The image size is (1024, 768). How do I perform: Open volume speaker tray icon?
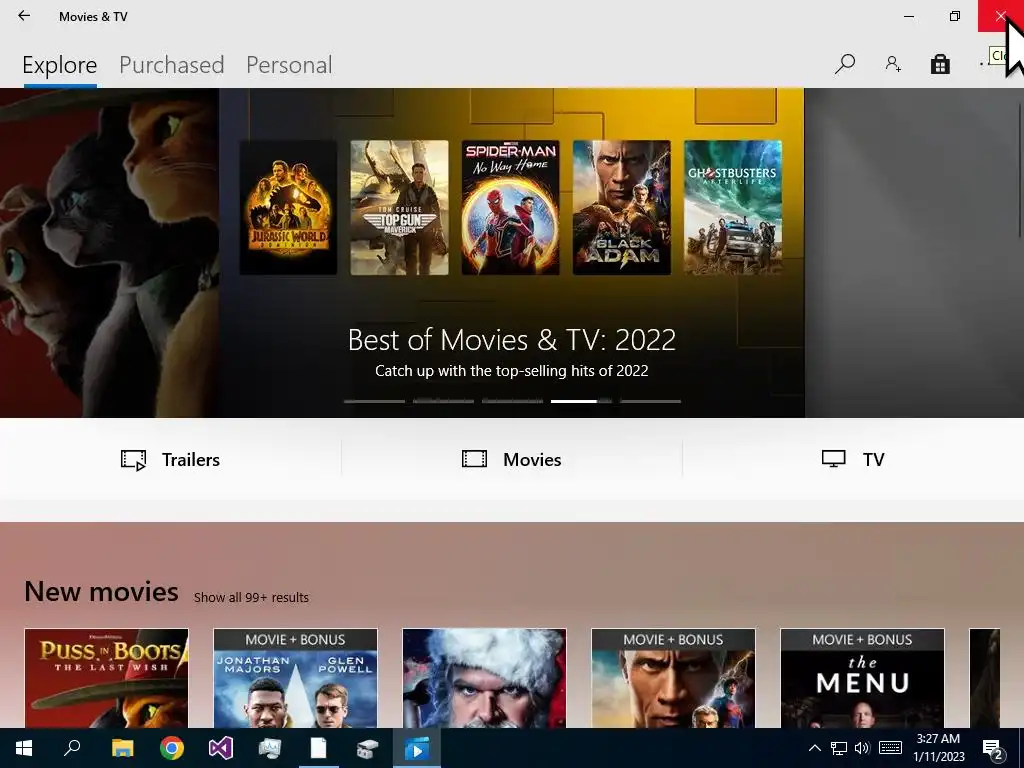click(x=862, y=748)
